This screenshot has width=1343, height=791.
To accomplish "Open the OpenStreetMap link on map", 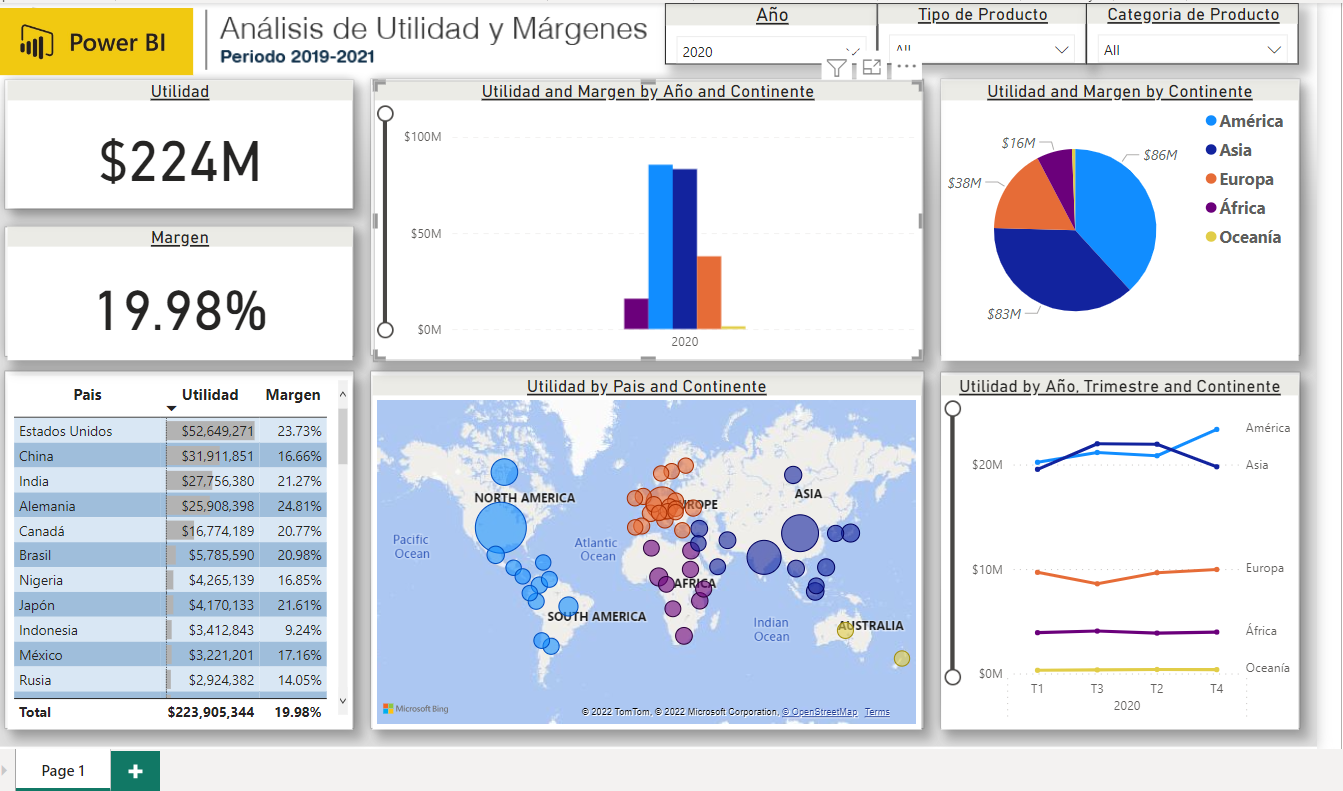I will (x=819, y=712).
